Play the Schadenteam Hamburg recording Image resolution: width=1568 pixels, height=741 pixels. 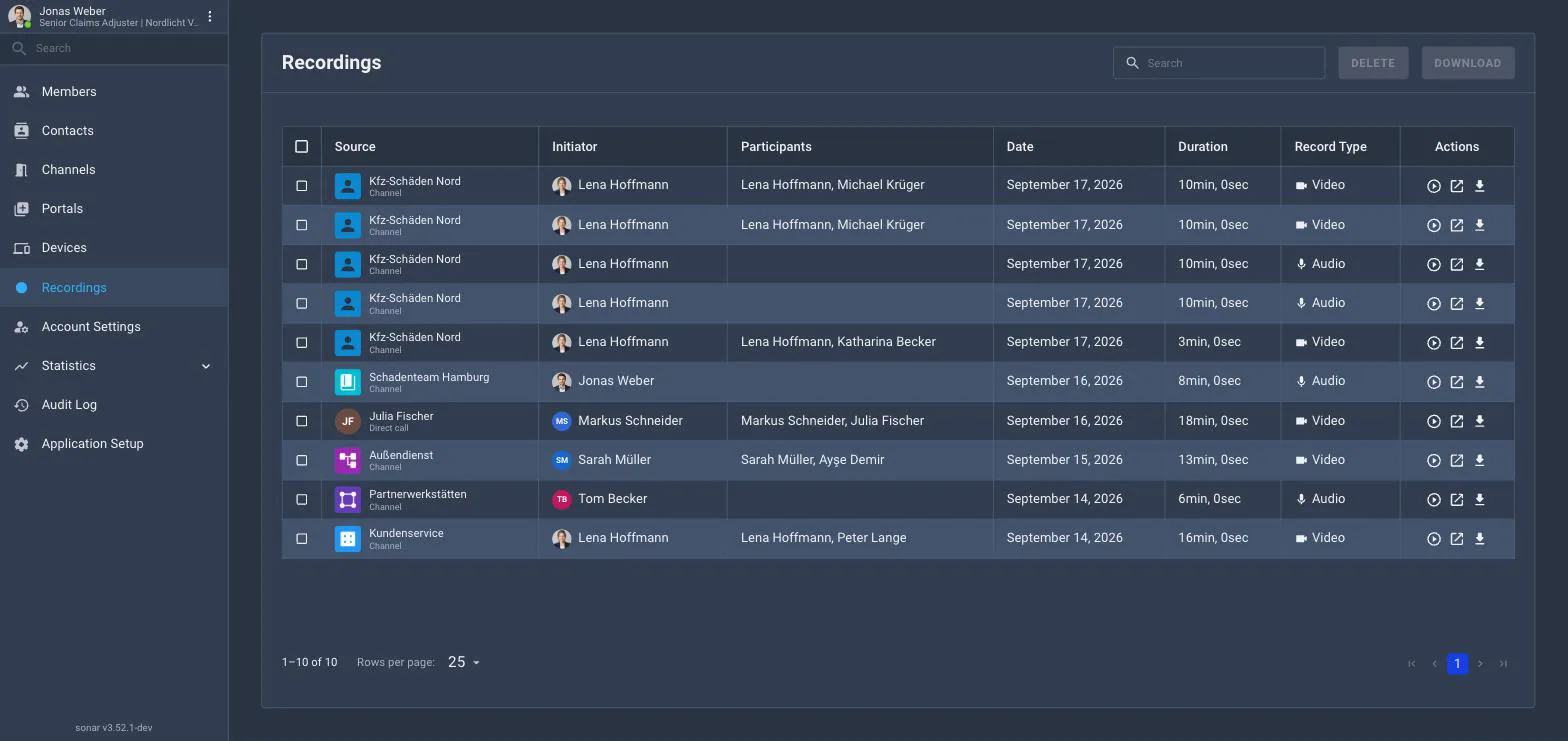[x=1433, y=382]
